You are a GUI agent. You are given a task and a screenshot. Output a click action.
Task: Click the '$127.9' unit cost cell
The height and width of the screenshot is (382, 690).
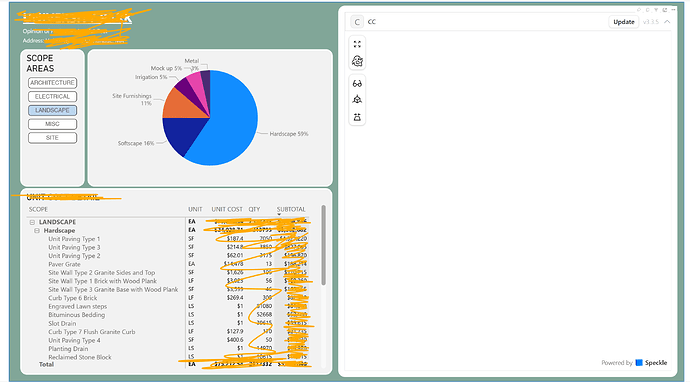click(x=235, y=332)
